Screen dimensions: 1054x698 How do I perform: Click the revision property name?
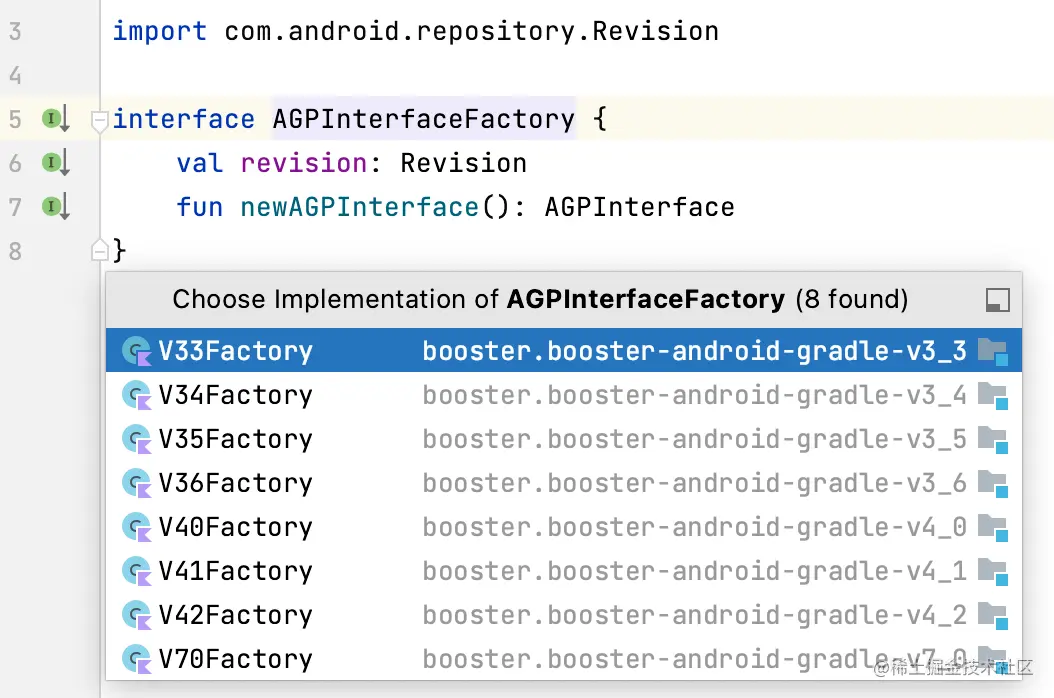click(304, 163)
